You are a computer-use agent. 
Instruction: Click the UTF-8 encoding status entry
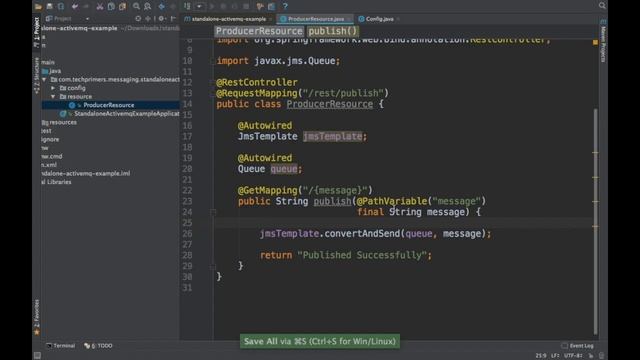(573, 356)
